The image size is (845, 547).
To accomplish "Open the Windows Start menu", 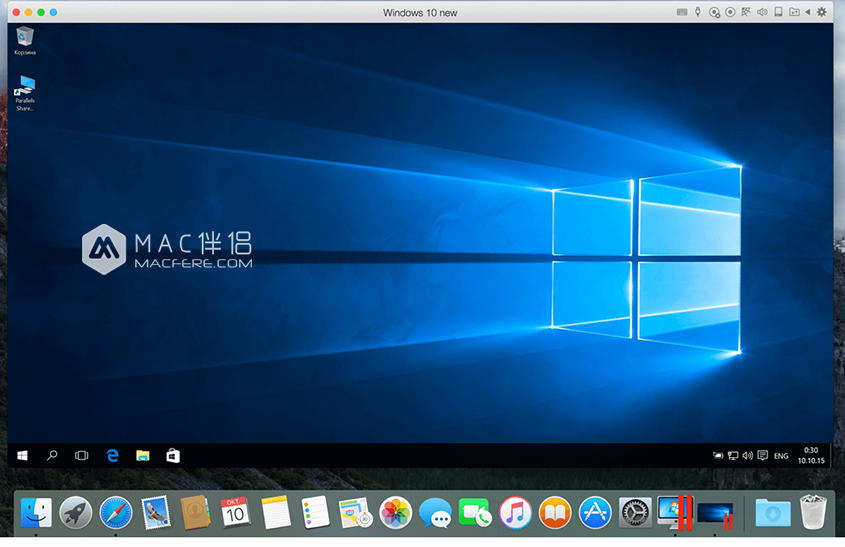I will [x=22, y=456].
